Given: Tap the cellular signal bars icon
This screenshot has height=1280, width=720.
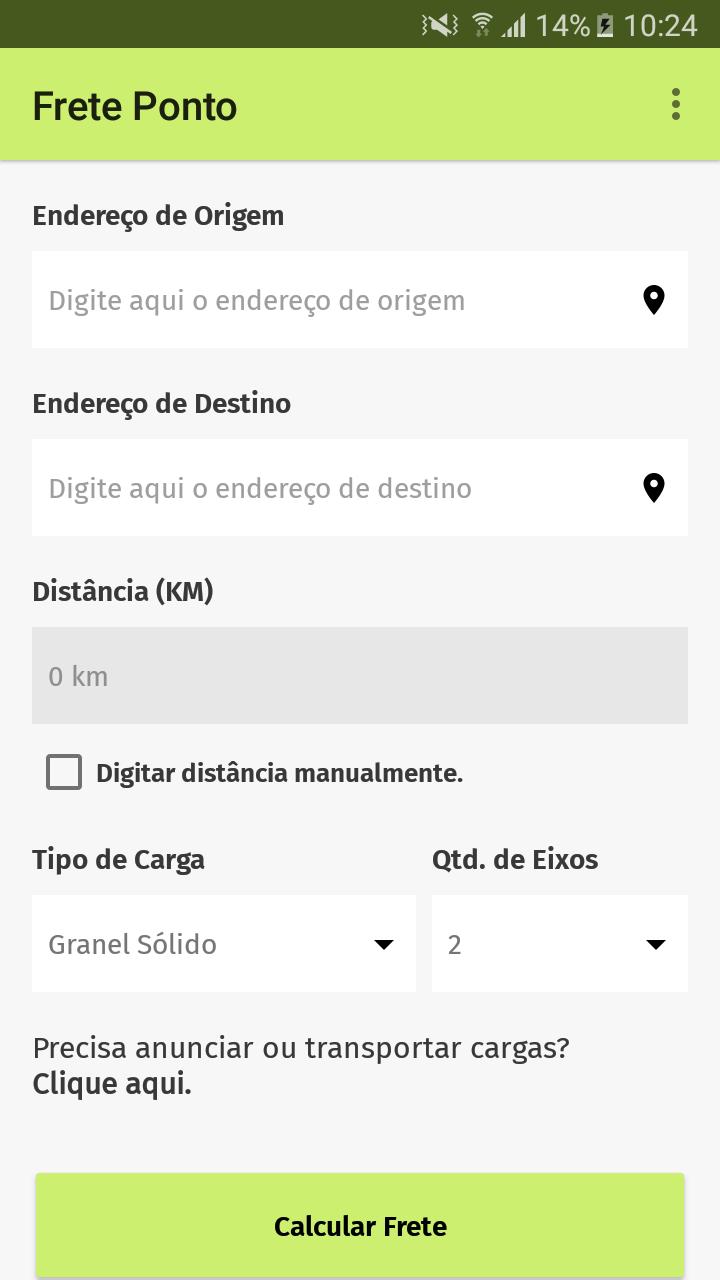Looking at the screenshot, I should pos(514,25).
